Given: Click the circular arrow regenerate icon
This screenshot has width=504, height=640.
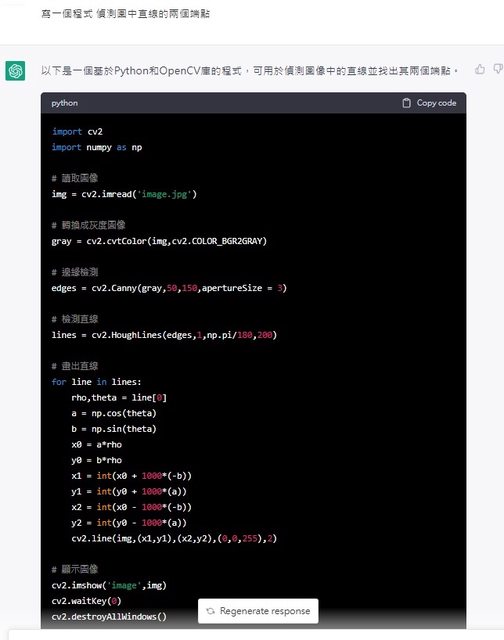Looking at the screenshot, I should tap(210, 611).
